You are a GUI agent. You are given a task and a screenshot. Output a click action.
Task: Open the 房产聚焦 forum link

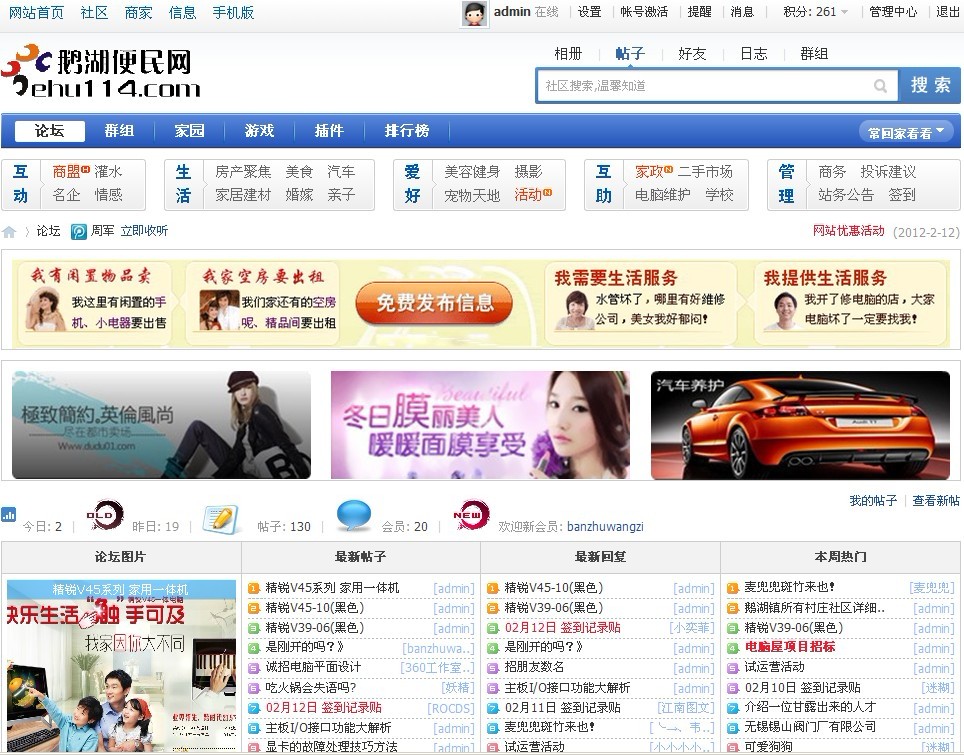pyautogui.click(x=243, y=172)
